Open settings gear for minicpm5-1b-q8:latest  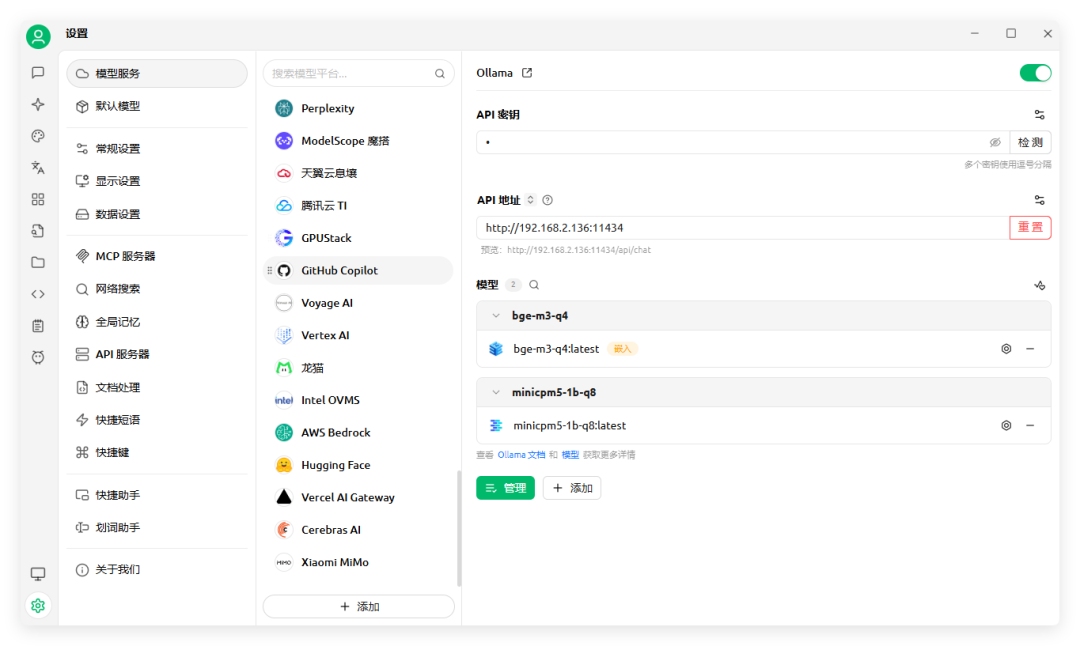1006,426
